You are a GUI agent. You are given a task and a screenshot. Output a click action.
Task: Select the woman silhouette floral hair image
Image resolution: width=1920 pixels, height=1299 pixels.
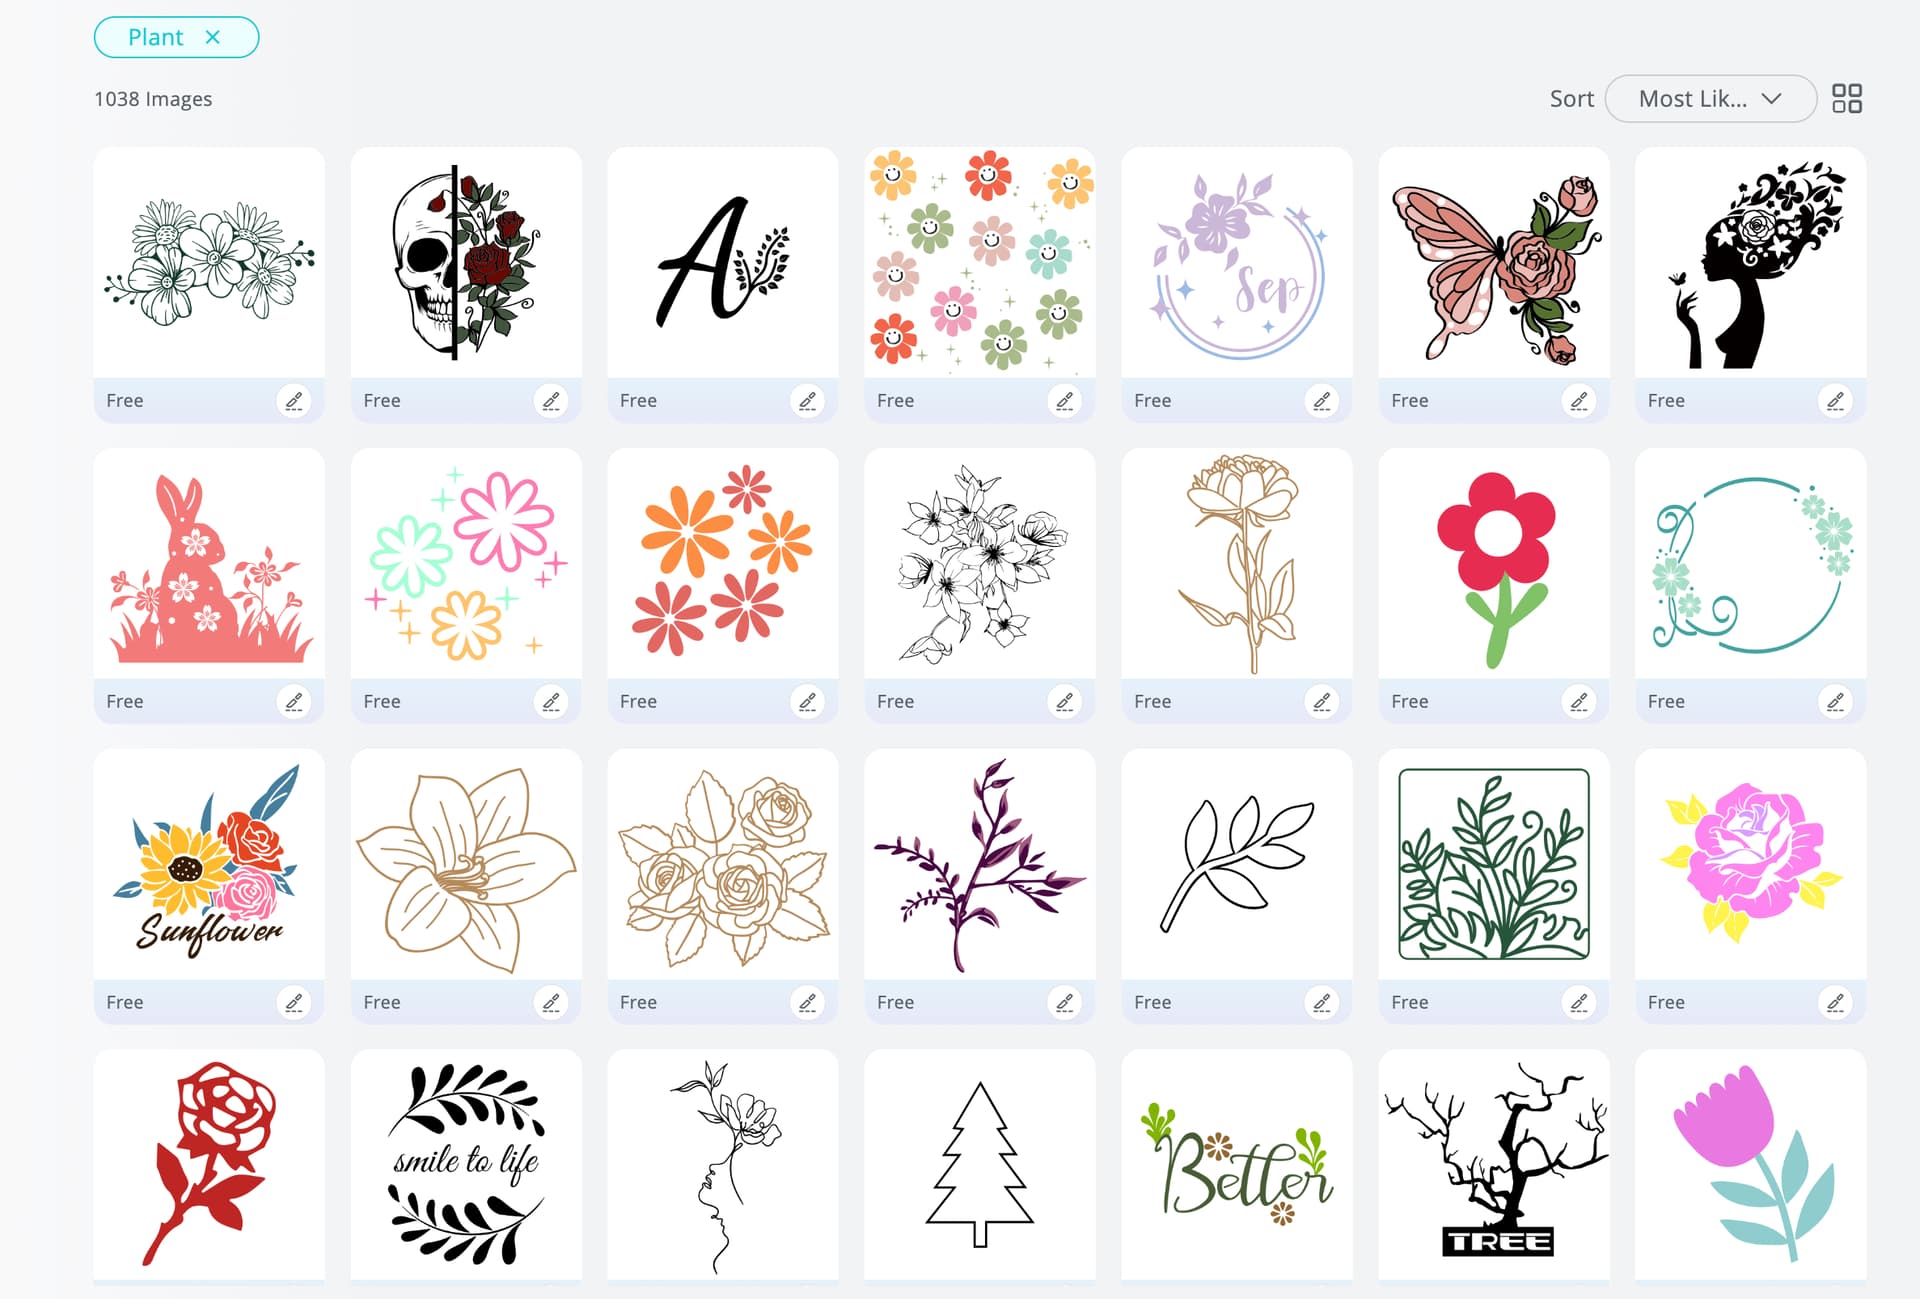[x=1751, y=262]
